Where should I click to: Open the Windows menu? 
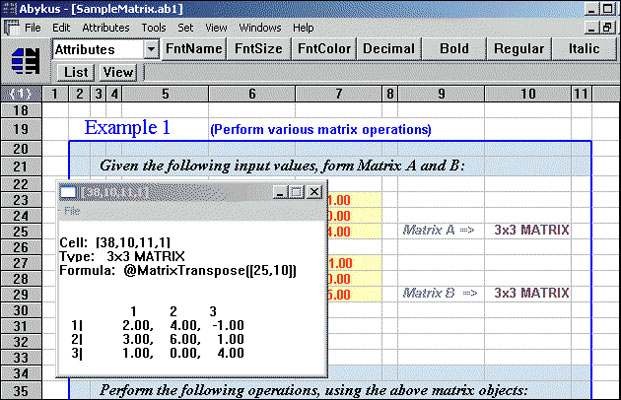[260, 27]
